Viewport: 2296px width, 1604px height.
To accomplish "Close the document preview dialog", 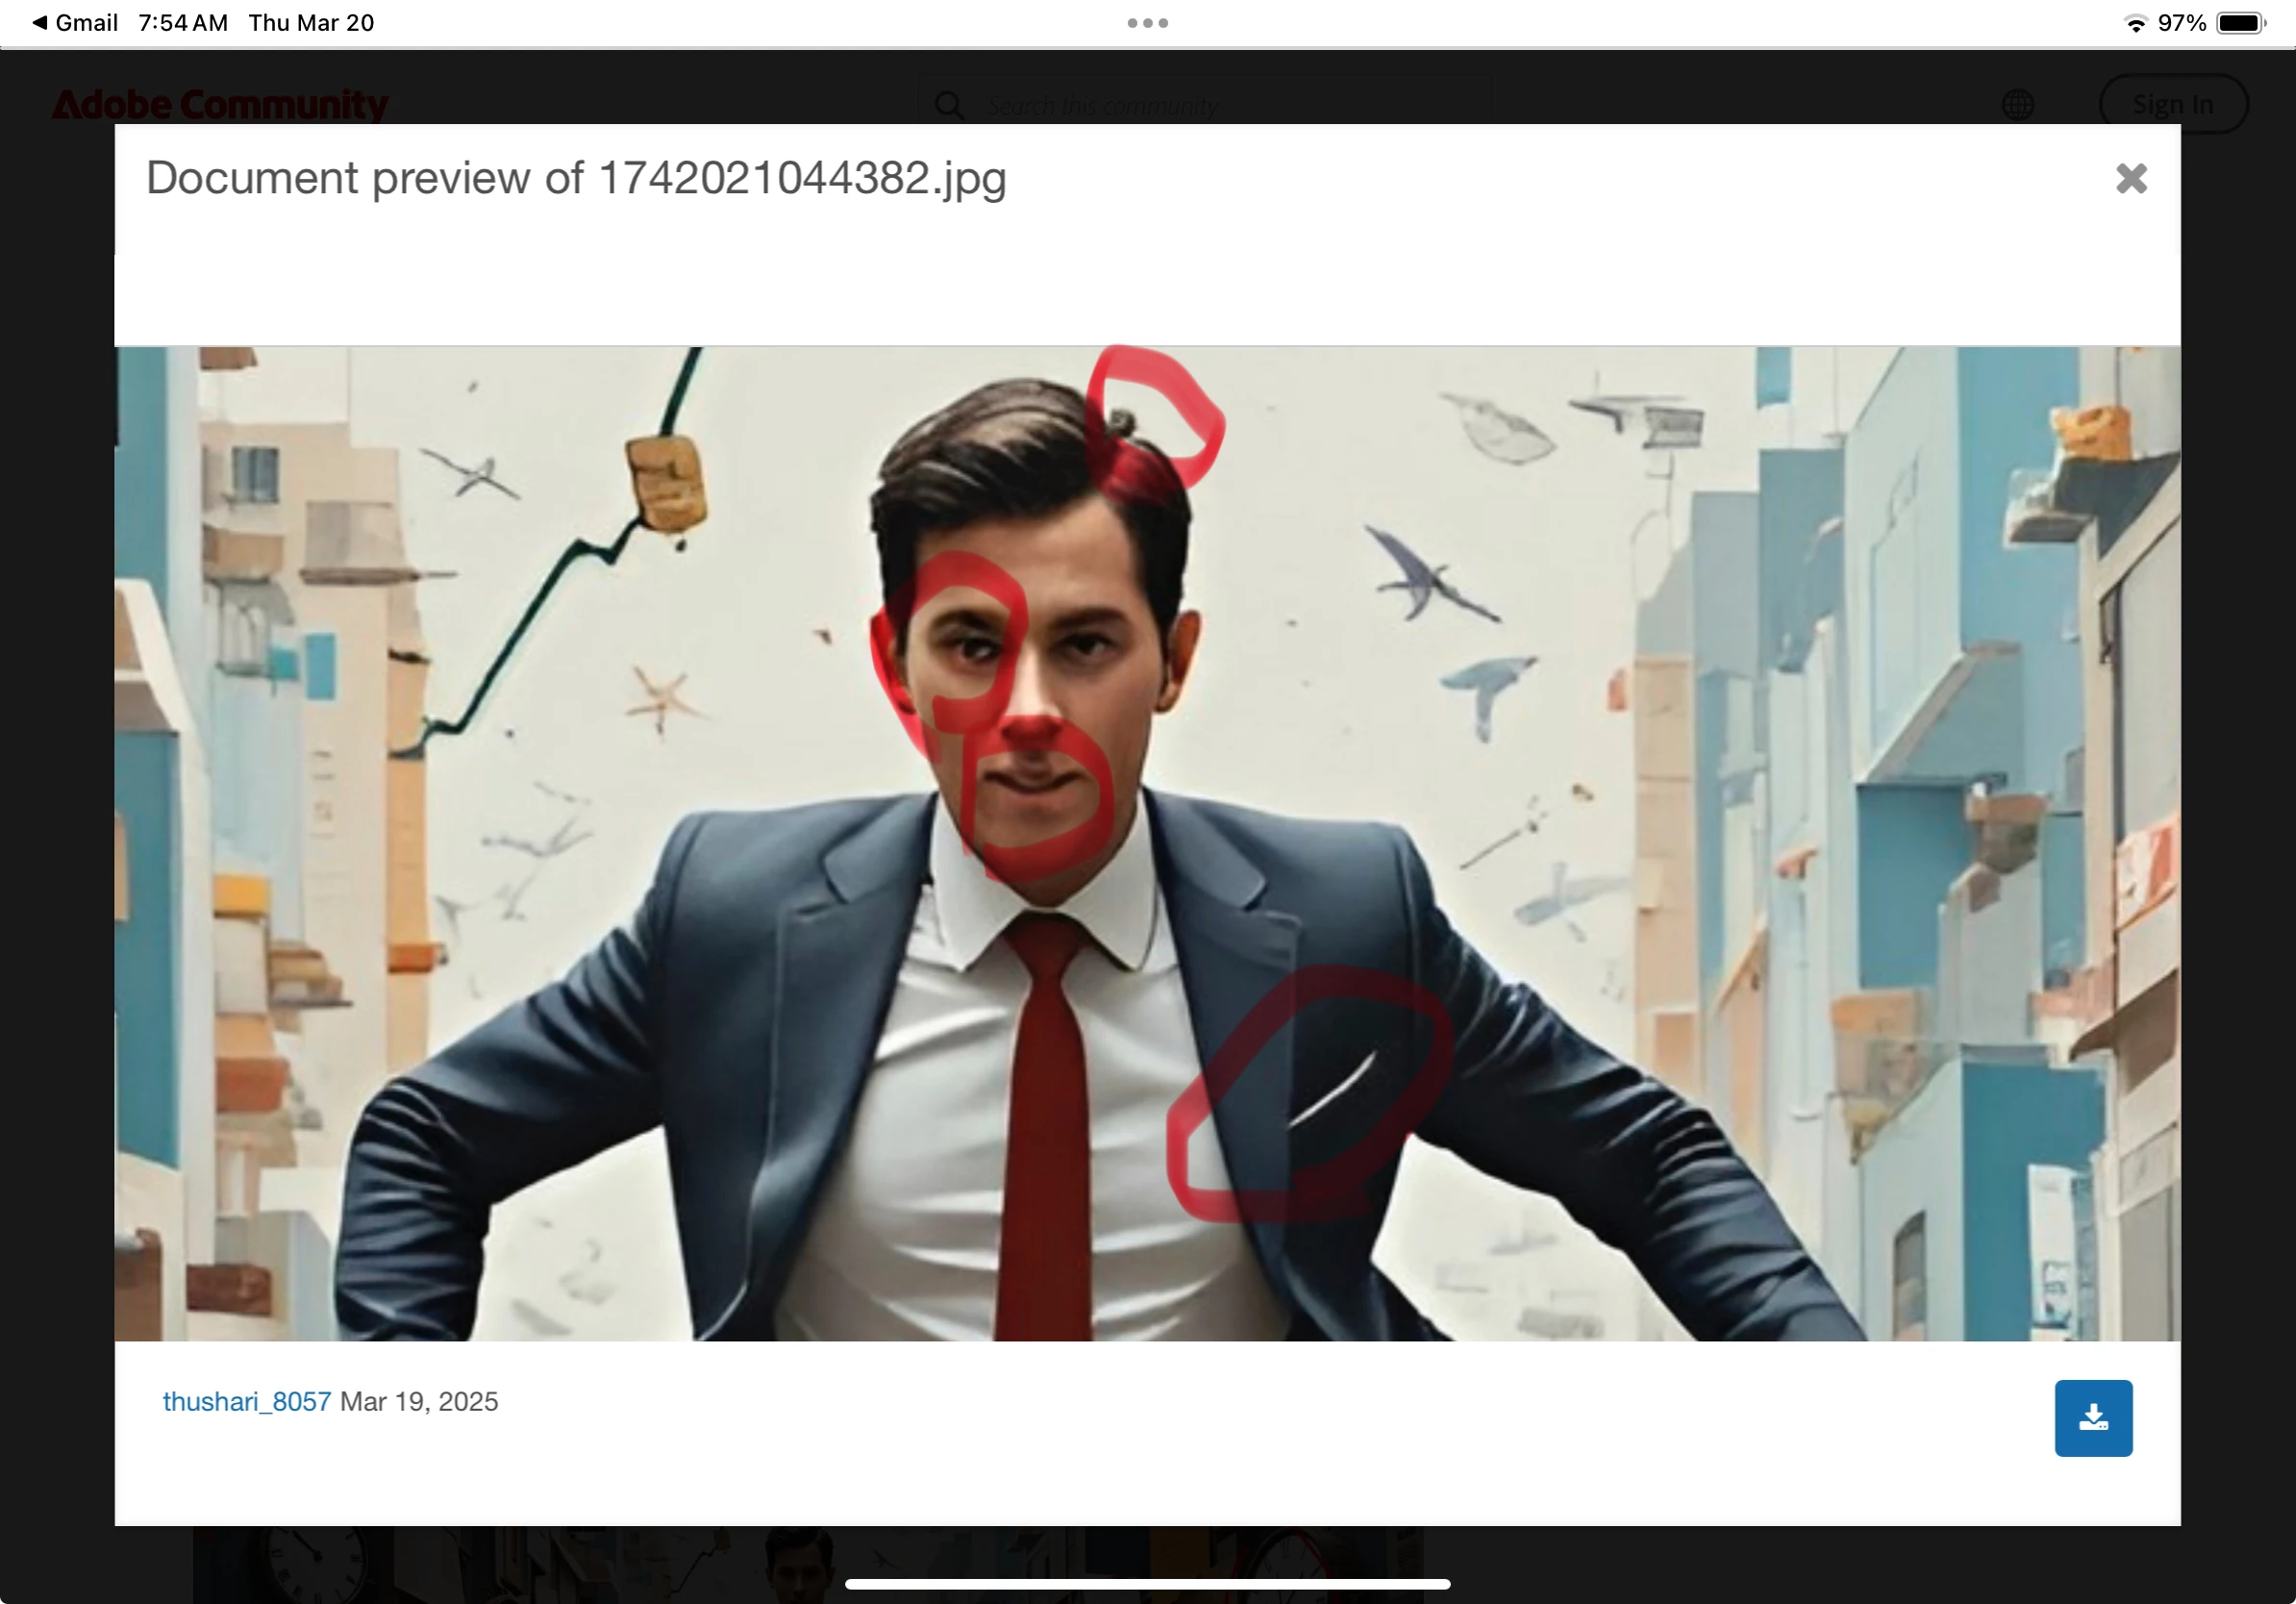I will [2131, 179].
